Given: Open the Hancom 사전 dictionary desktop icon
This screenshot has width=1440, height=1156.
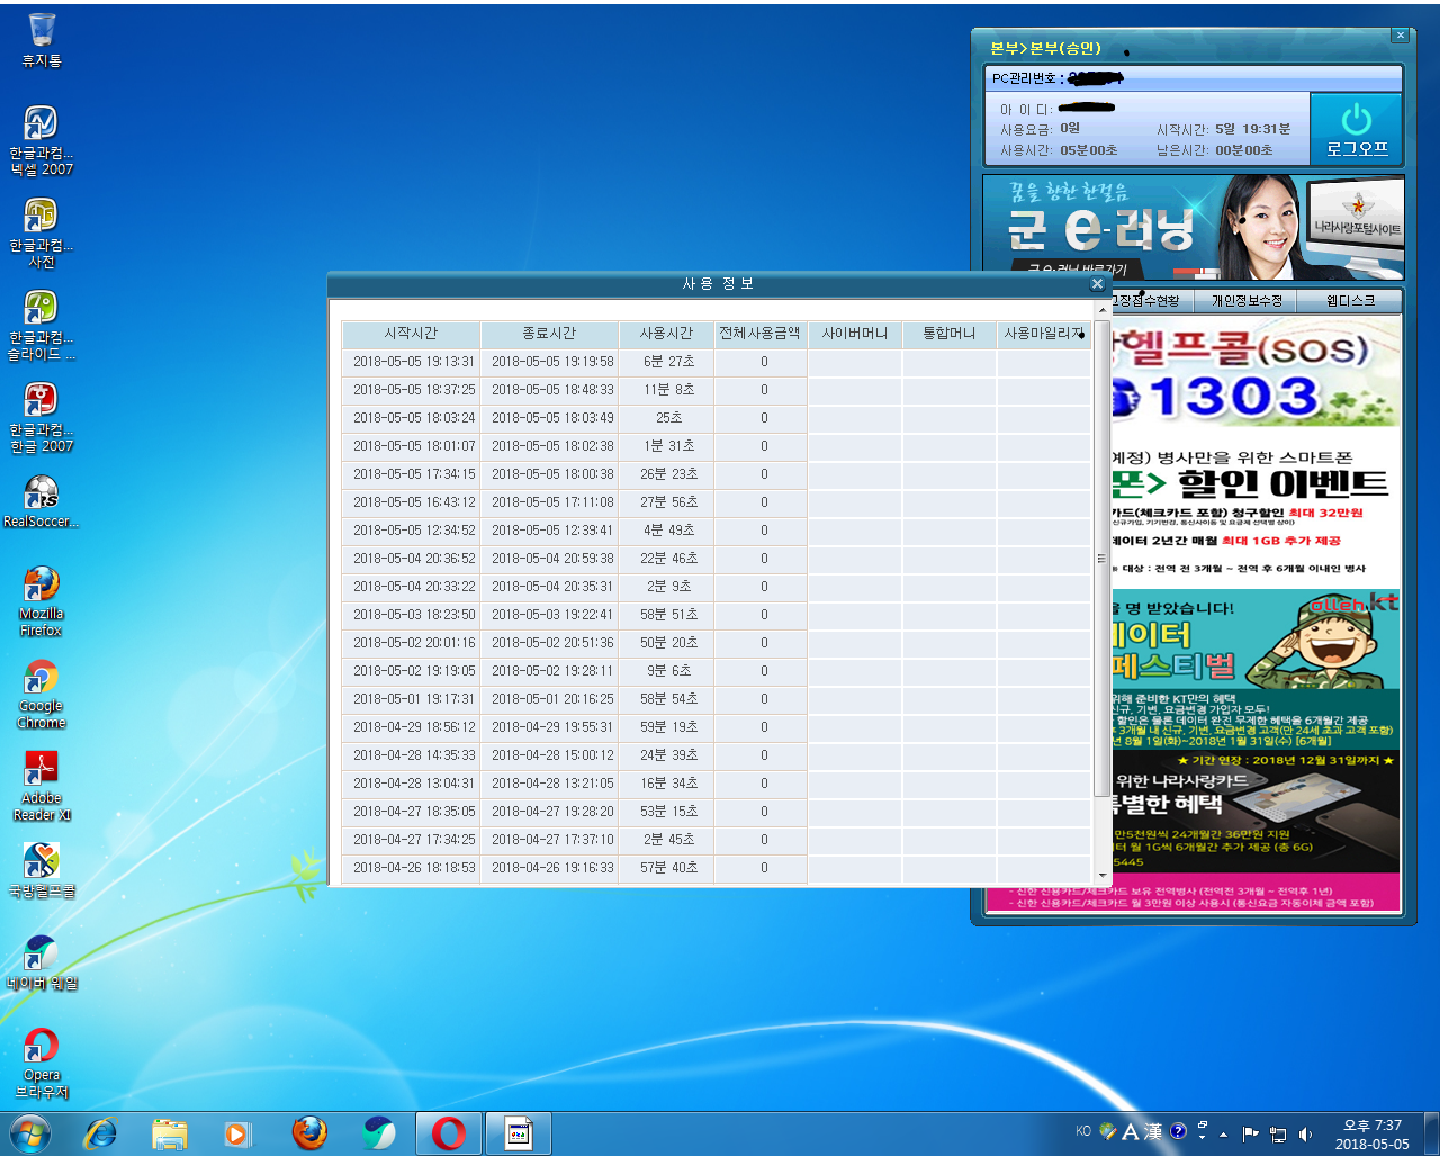Looking at the screenshot, I should tap(41, 233).
